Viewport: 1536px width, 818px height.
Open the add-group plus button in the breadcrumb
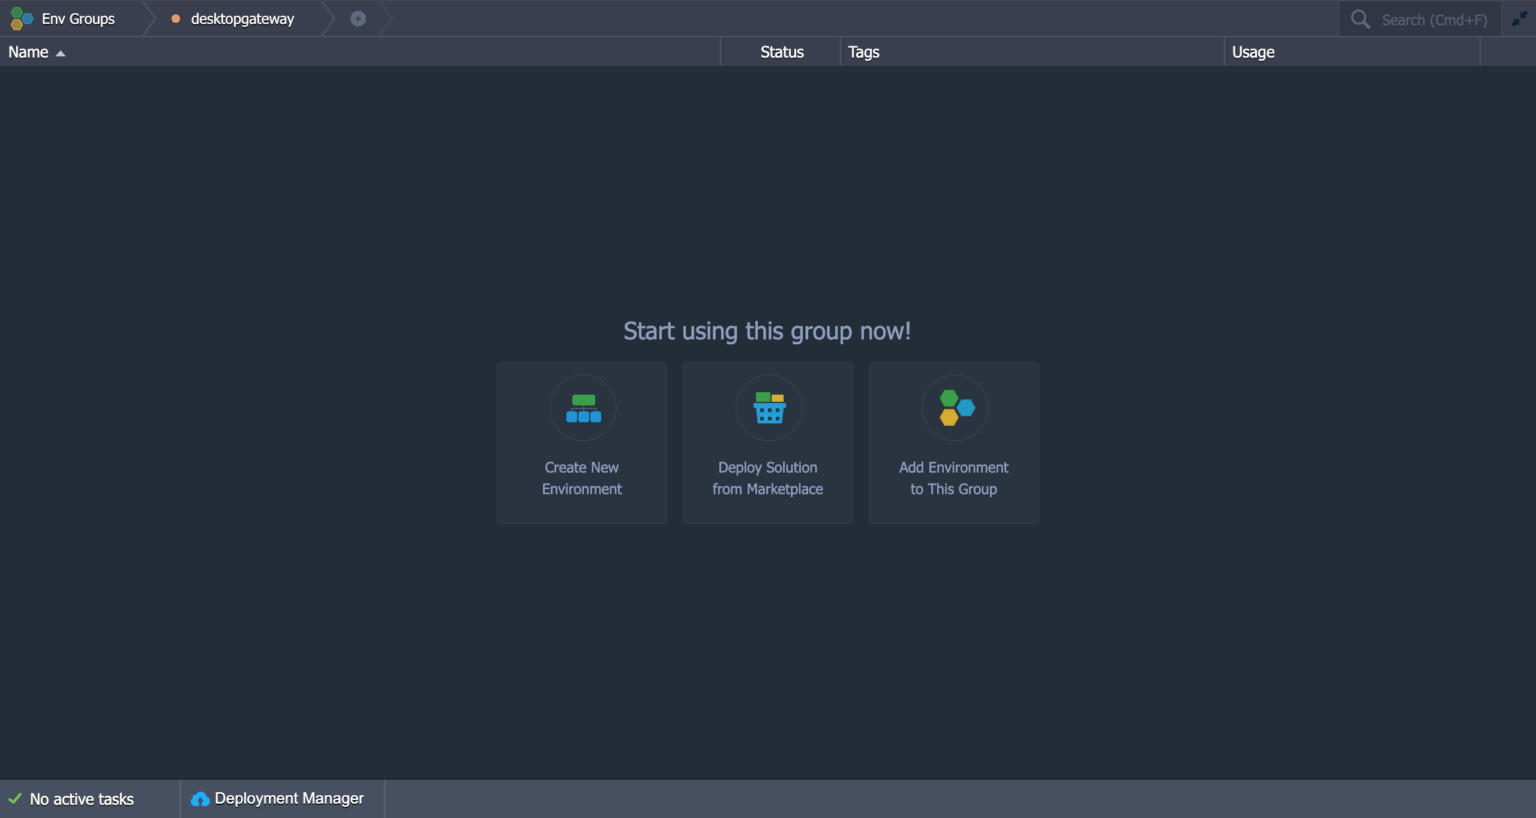357,18
